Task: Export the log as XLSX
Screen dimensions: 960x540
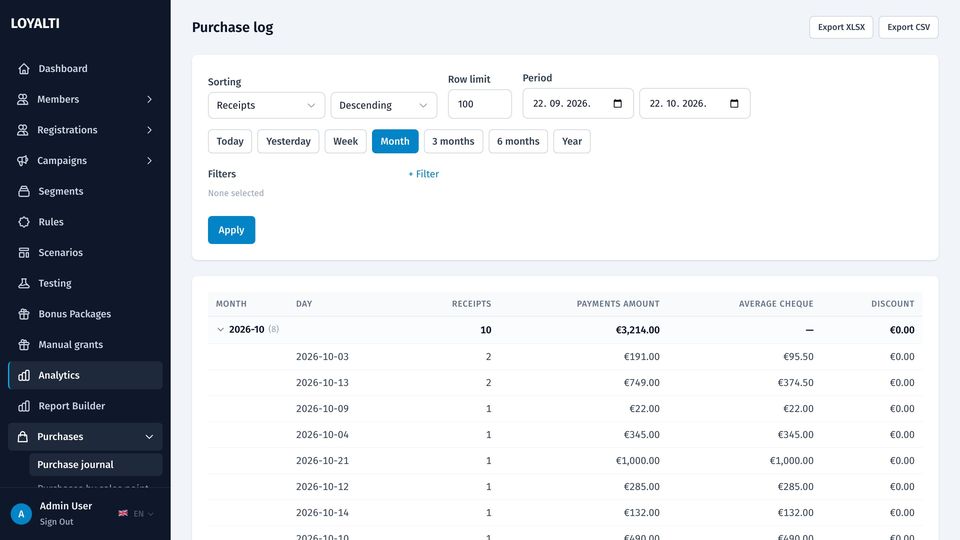Action: [x=841, y=27]
